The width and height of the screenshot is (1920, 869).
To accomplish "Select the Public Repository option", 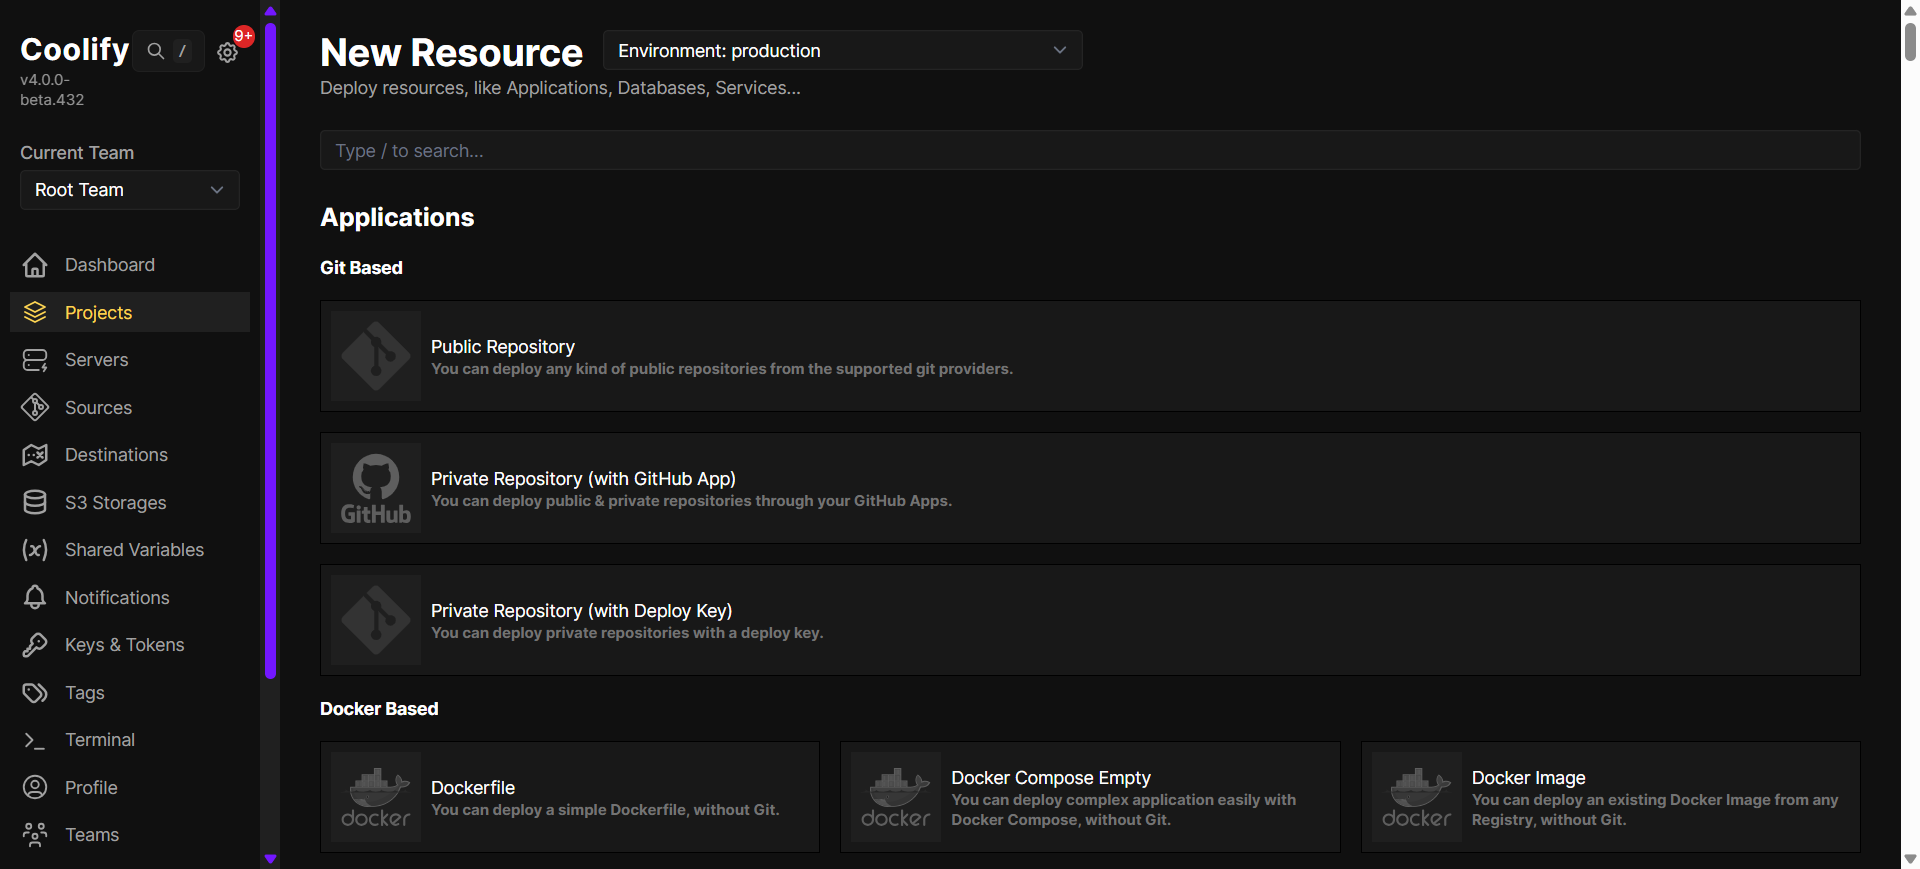I will coord(1090,356).
